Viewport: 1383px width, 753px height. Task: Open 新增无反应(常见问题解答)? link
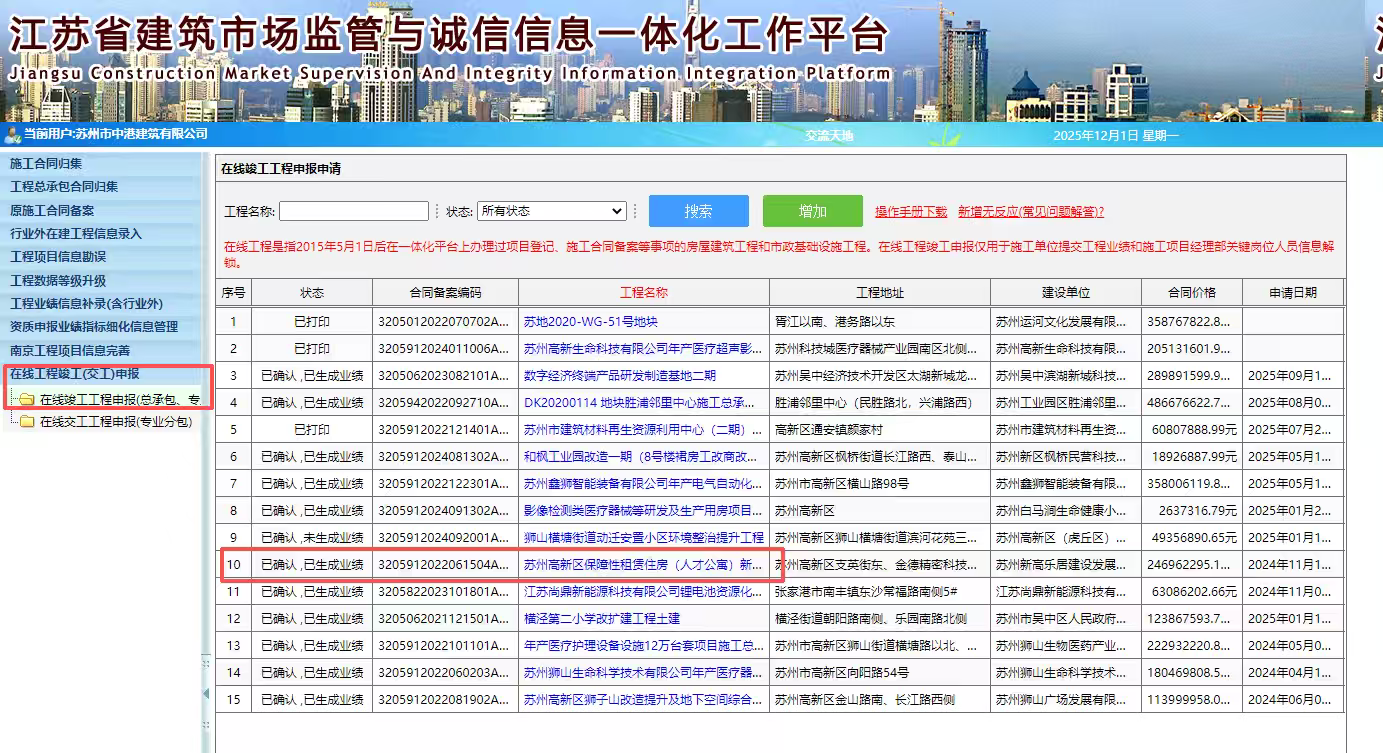tap(1030, 212)
